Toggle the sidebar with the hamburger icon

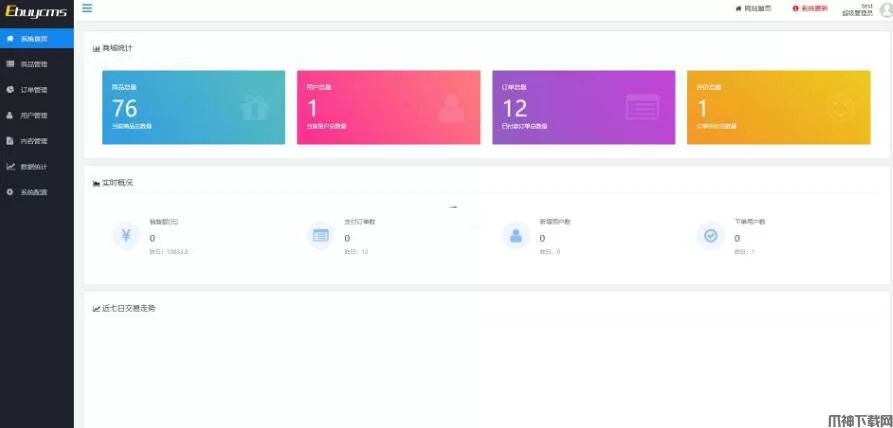tap(88, 8)
